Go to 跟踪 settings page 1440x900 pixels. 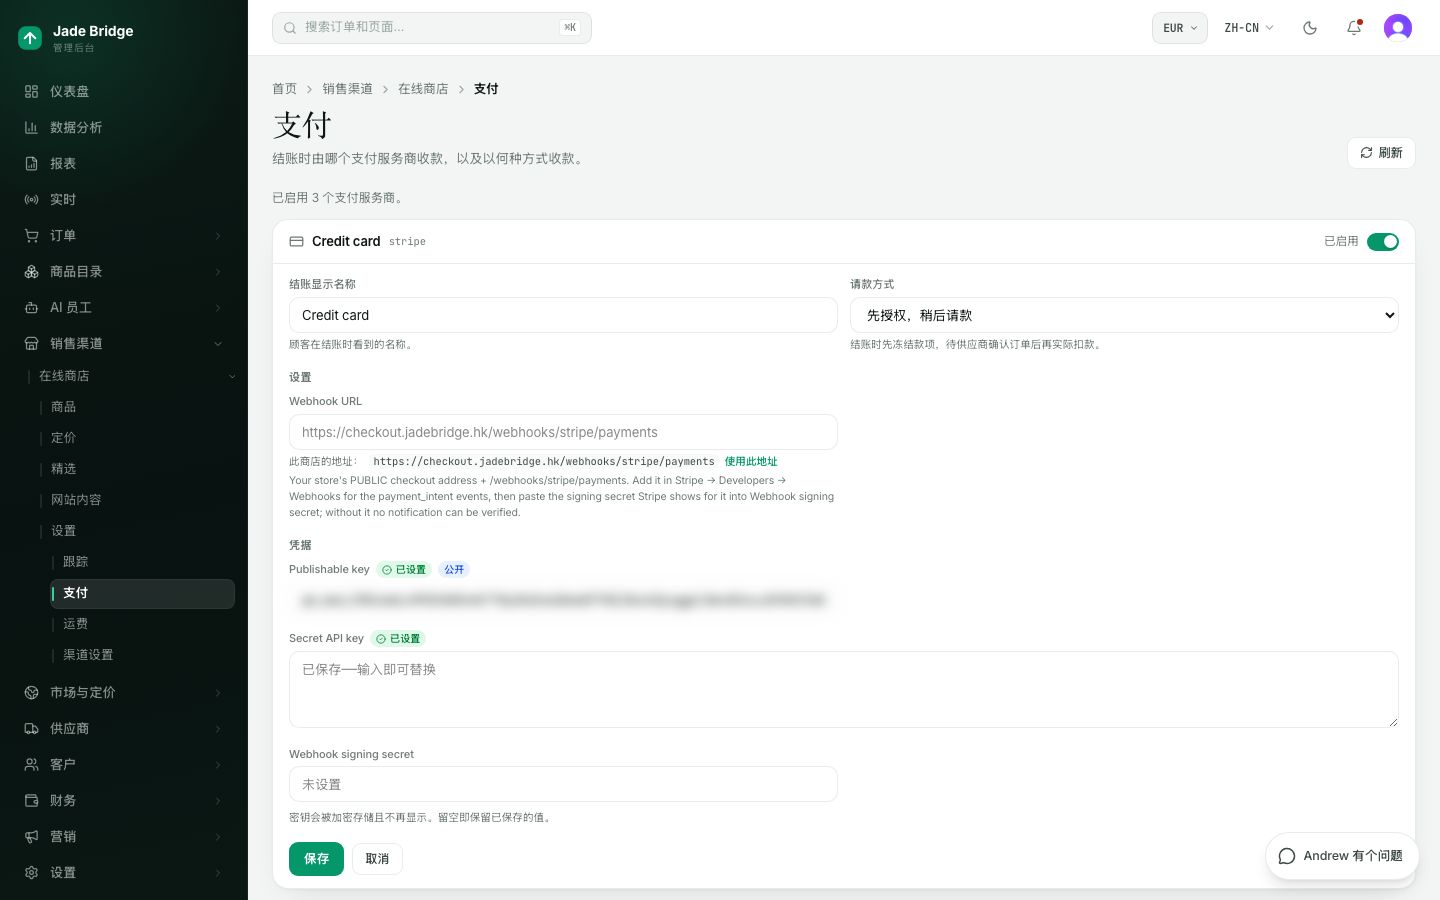pyautogui.click(x=143, y=562)
